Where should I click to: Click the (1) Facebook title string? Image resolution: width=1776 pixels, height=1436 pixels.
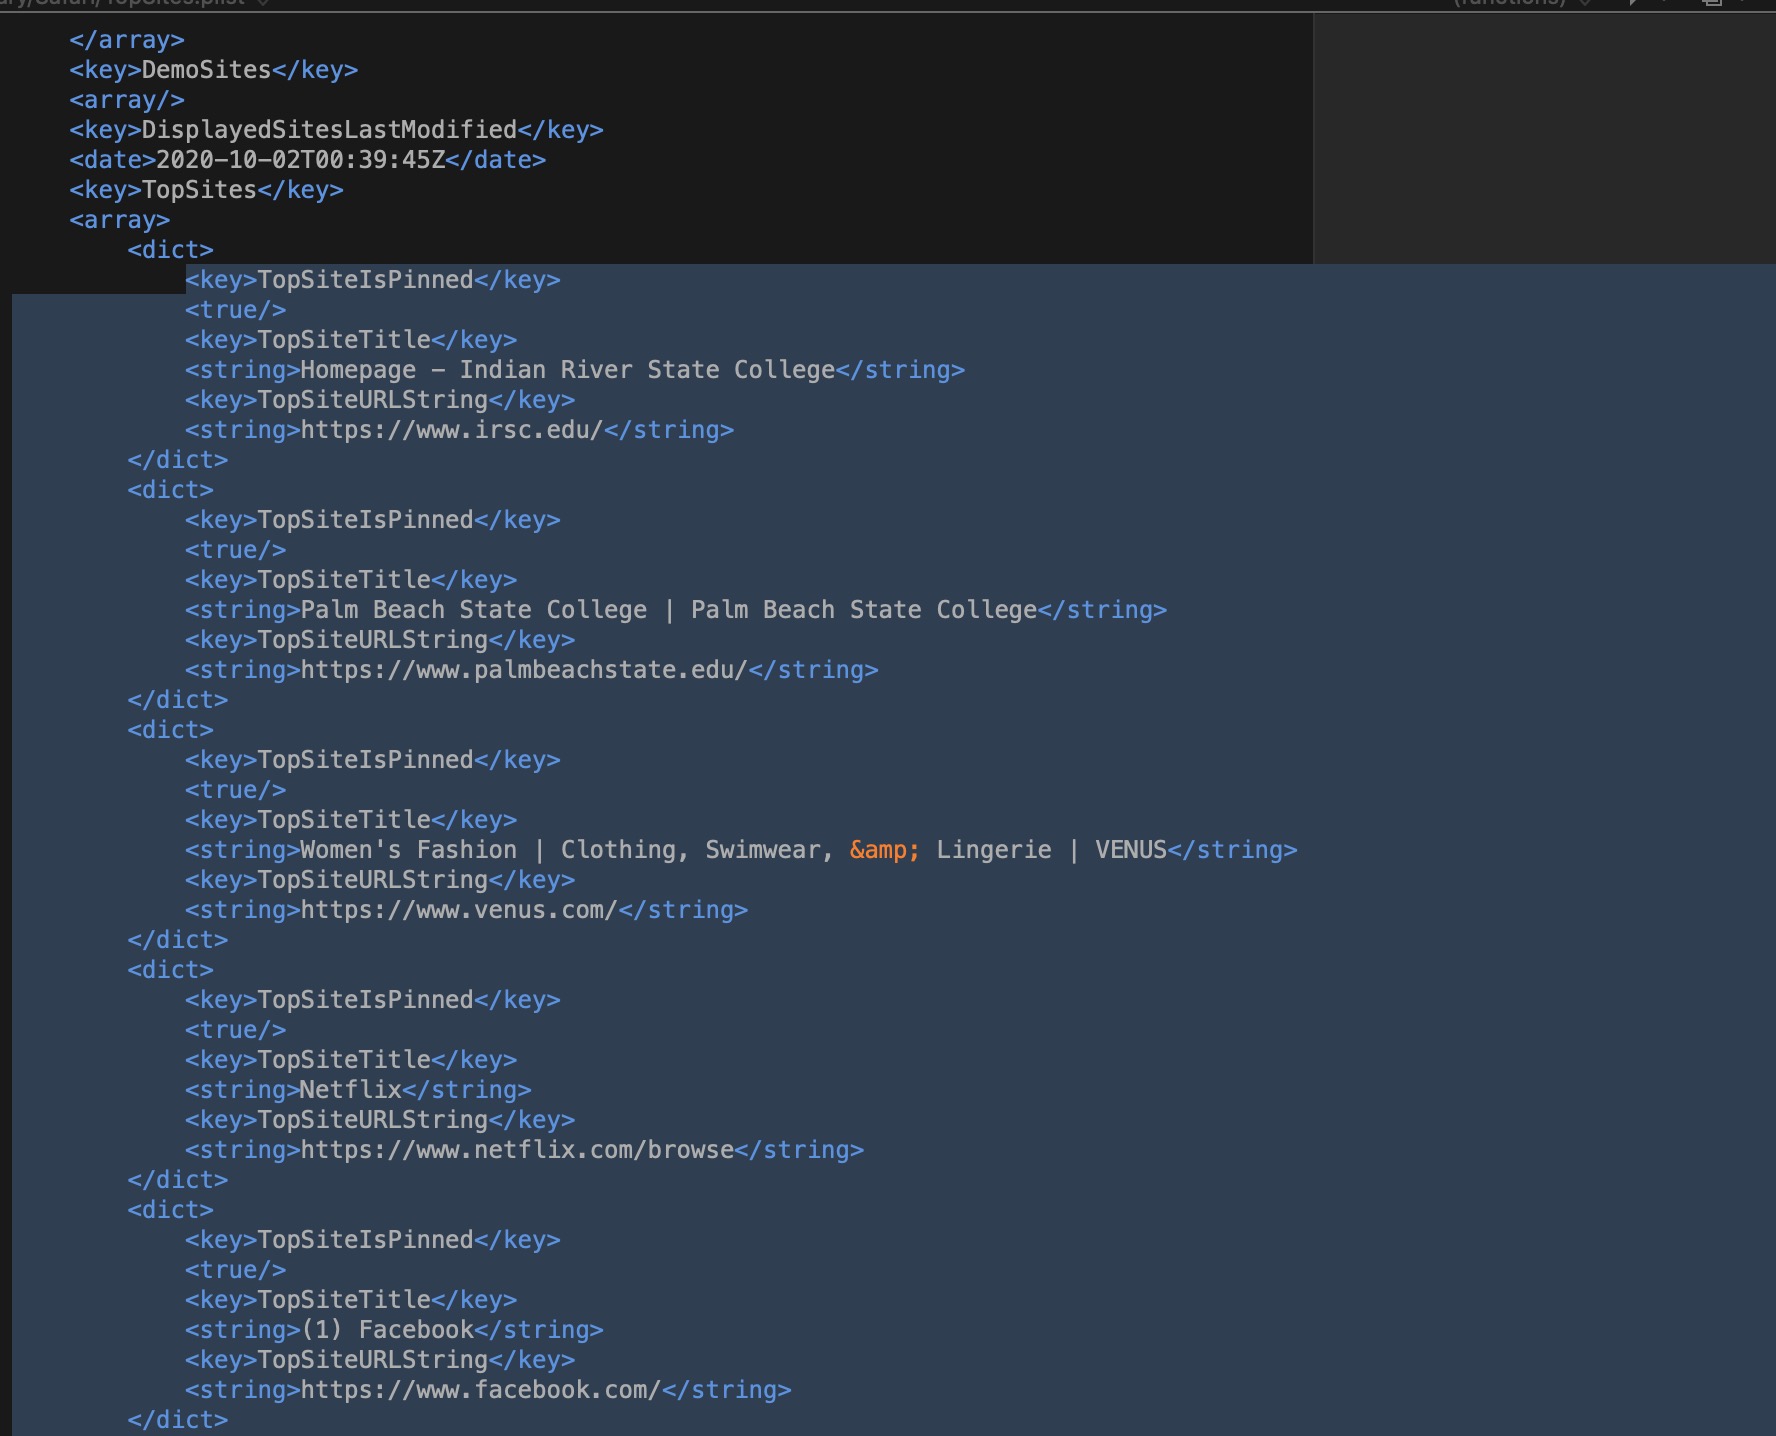394,1330
